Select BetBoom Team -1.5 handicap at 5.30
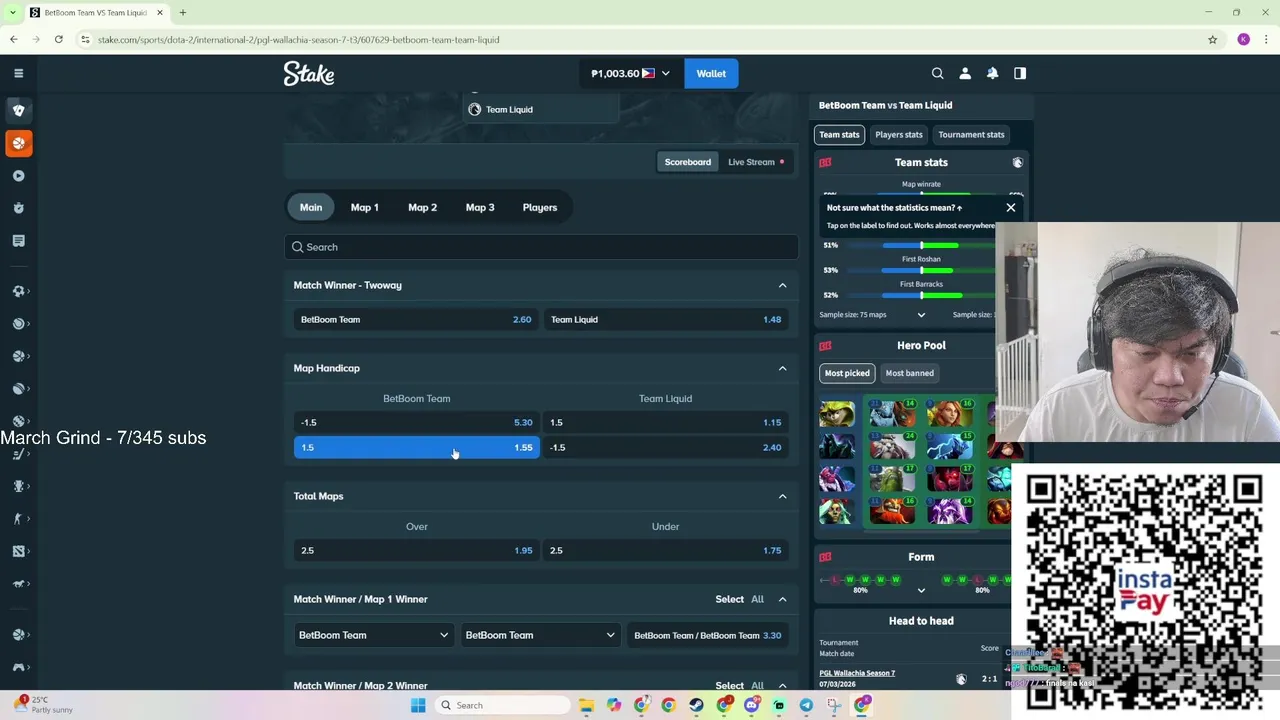 (x=417, y=422)
